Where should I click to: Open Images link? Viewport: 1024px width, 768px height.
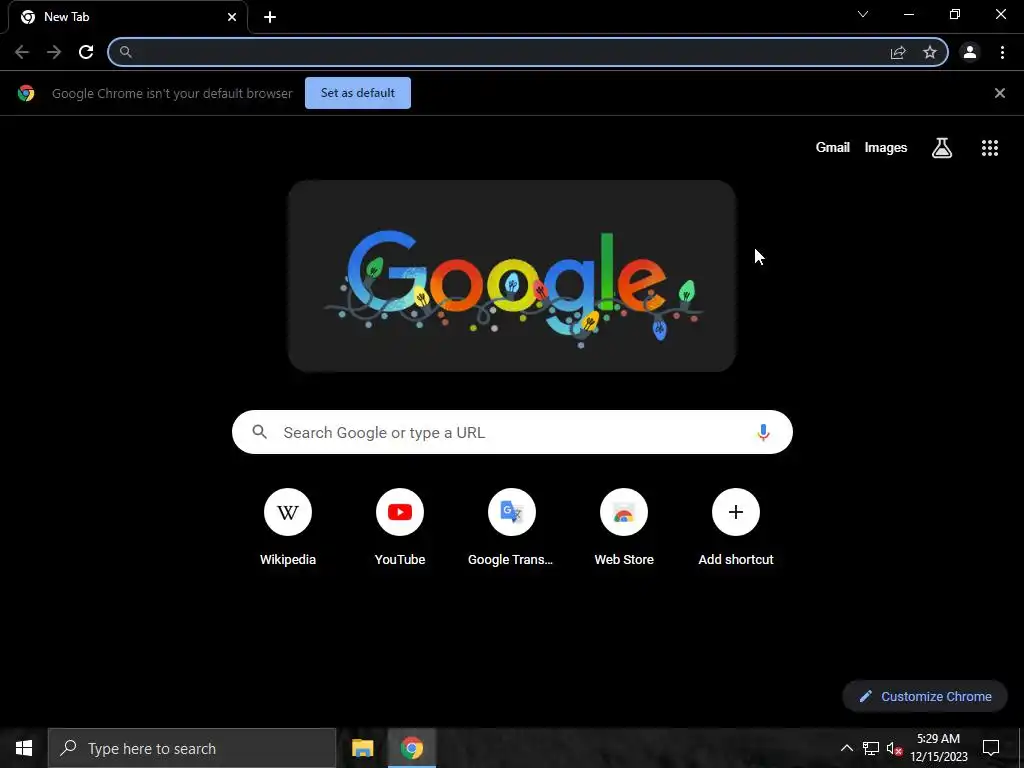[886, 148]
